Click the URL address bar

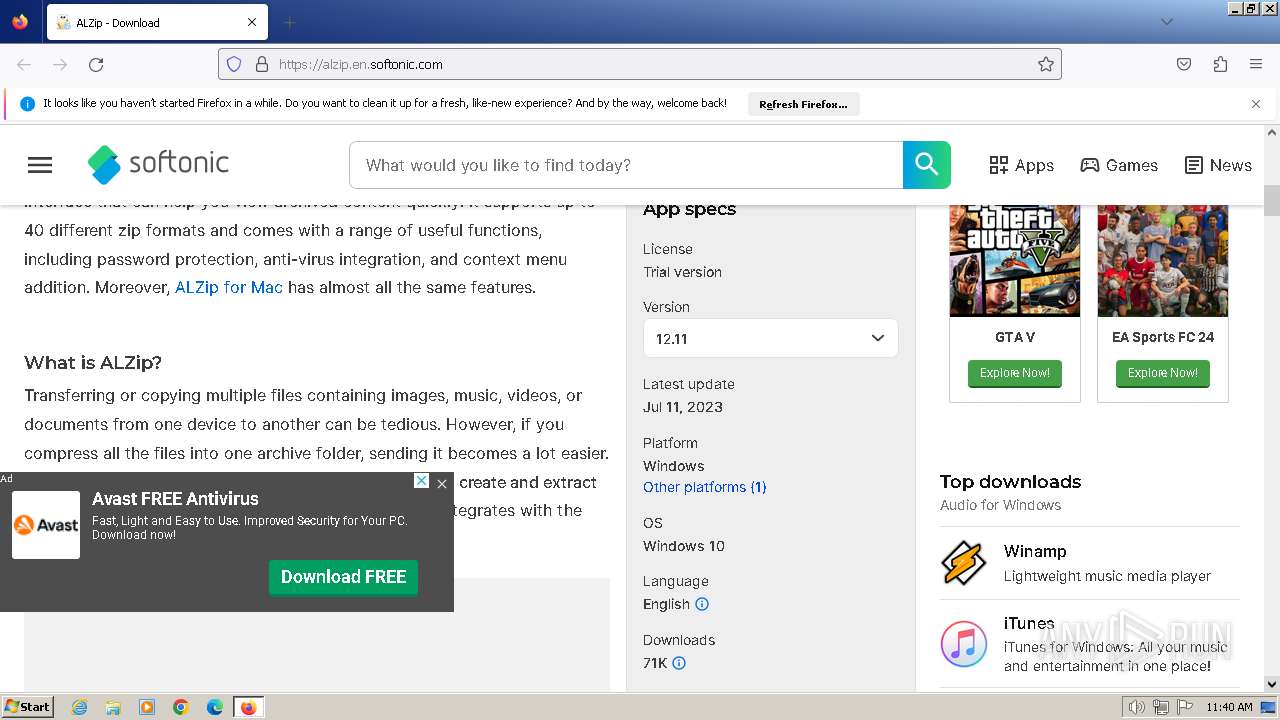[x=640, y=64]
